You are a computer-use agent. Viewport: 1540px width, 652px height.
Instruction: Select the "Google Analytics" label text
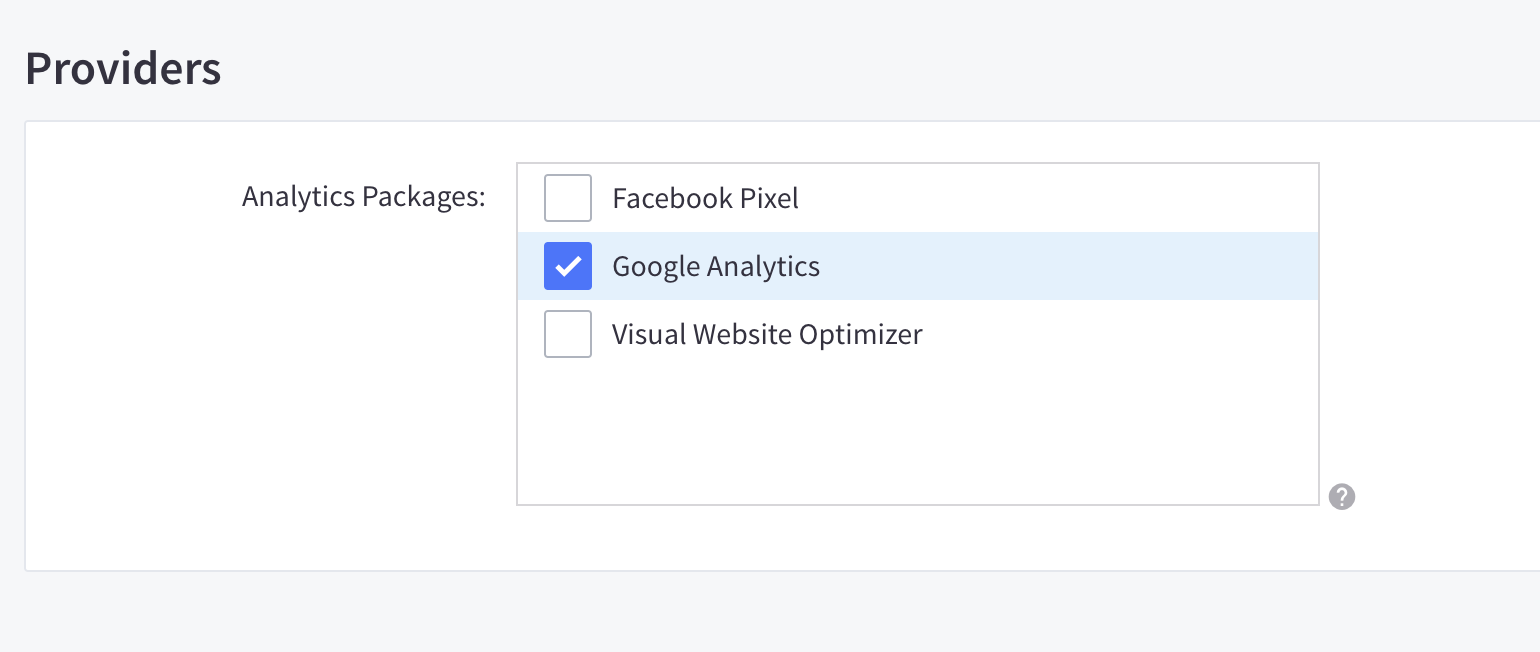point(716,266)
